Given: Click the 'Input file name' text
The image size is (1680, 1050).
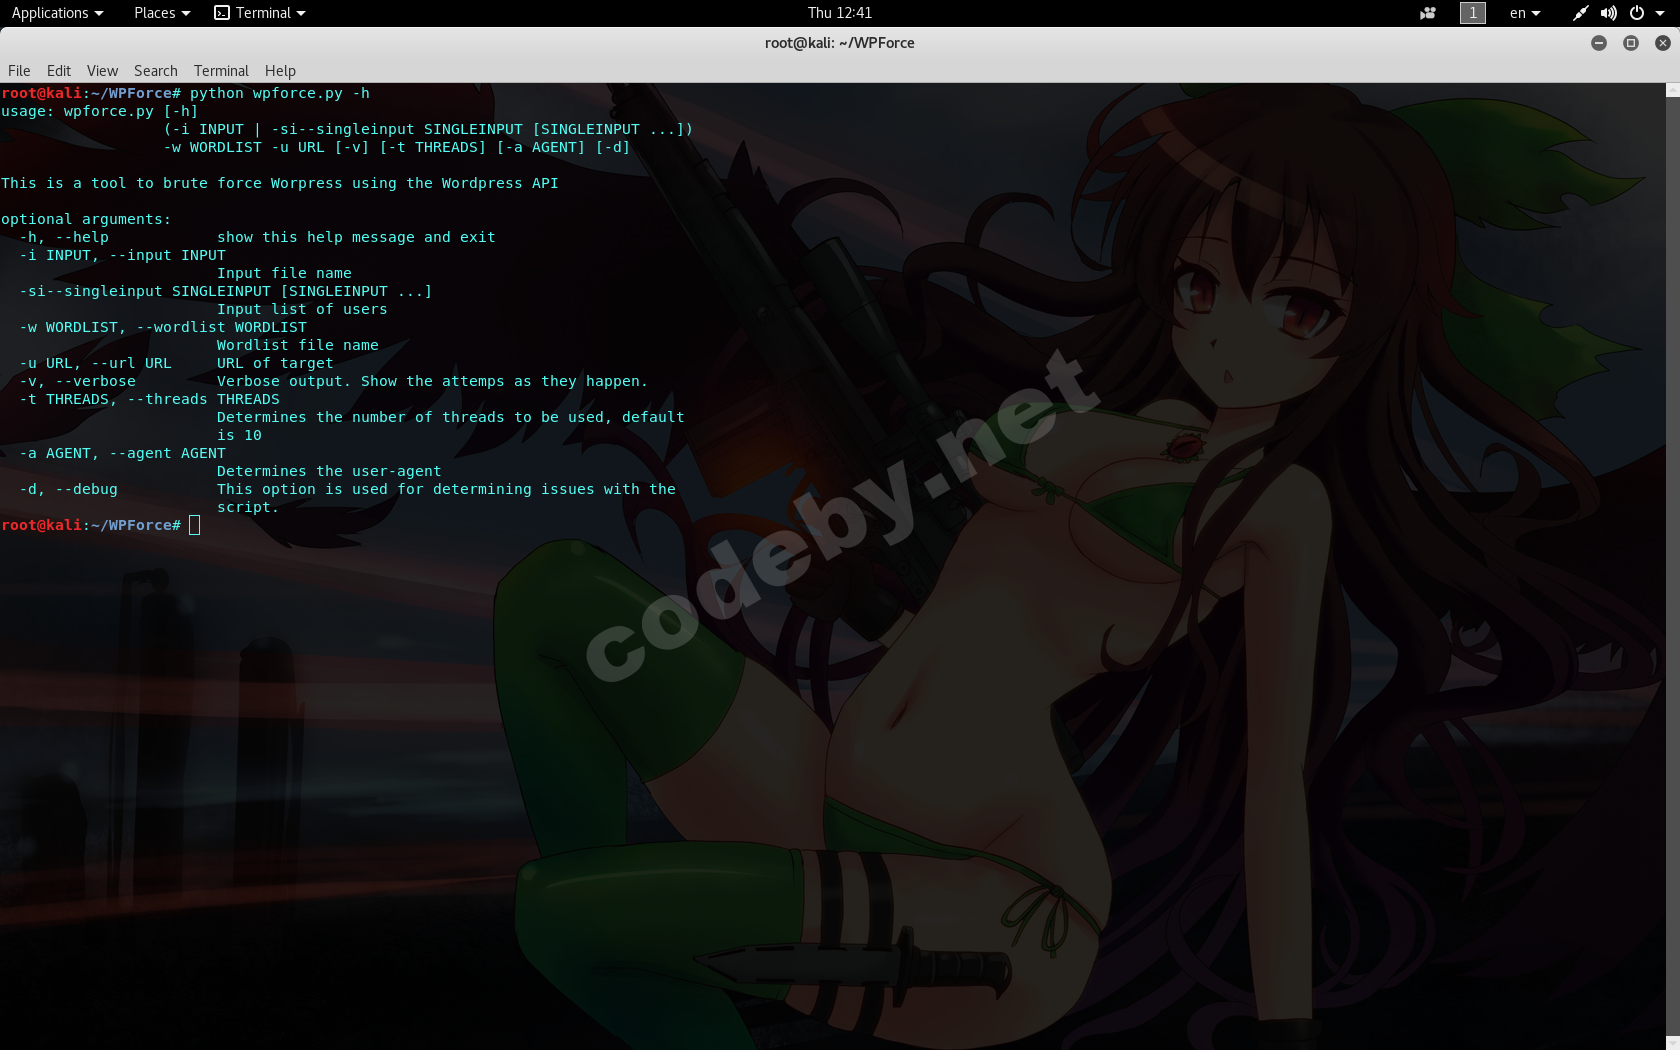Looking at the screenshot, I should (x=284, y=273).
